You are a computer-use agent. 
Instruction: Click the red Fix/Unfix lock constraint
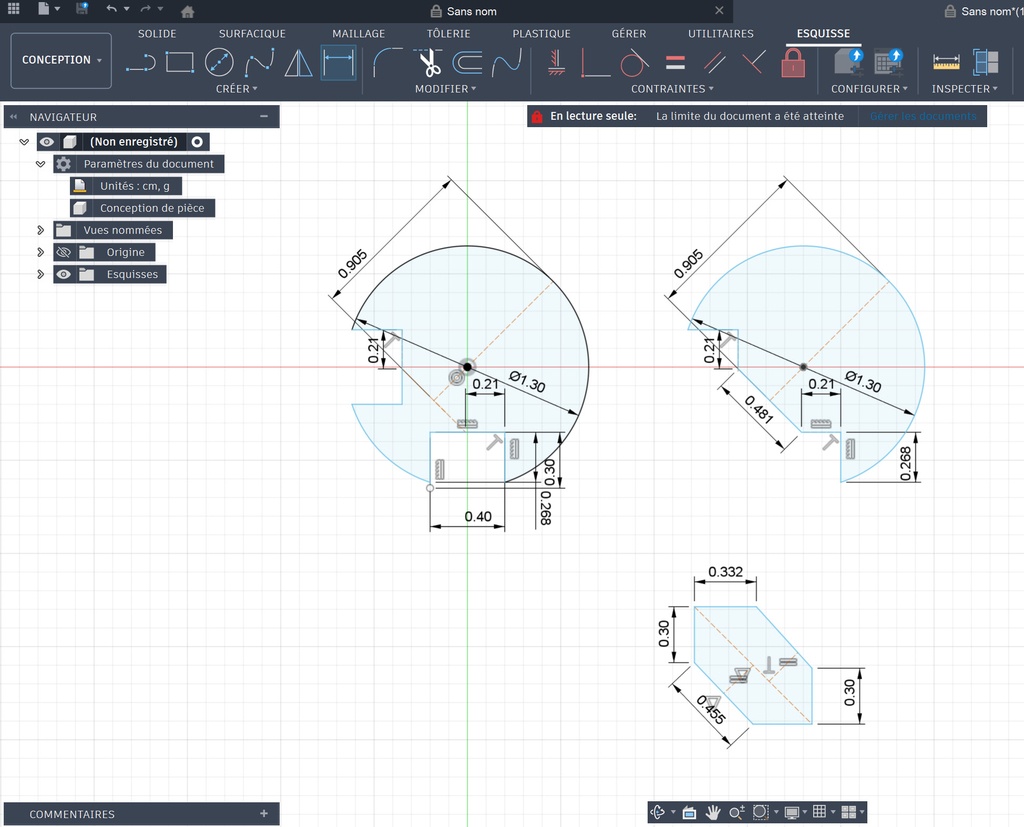793,63
